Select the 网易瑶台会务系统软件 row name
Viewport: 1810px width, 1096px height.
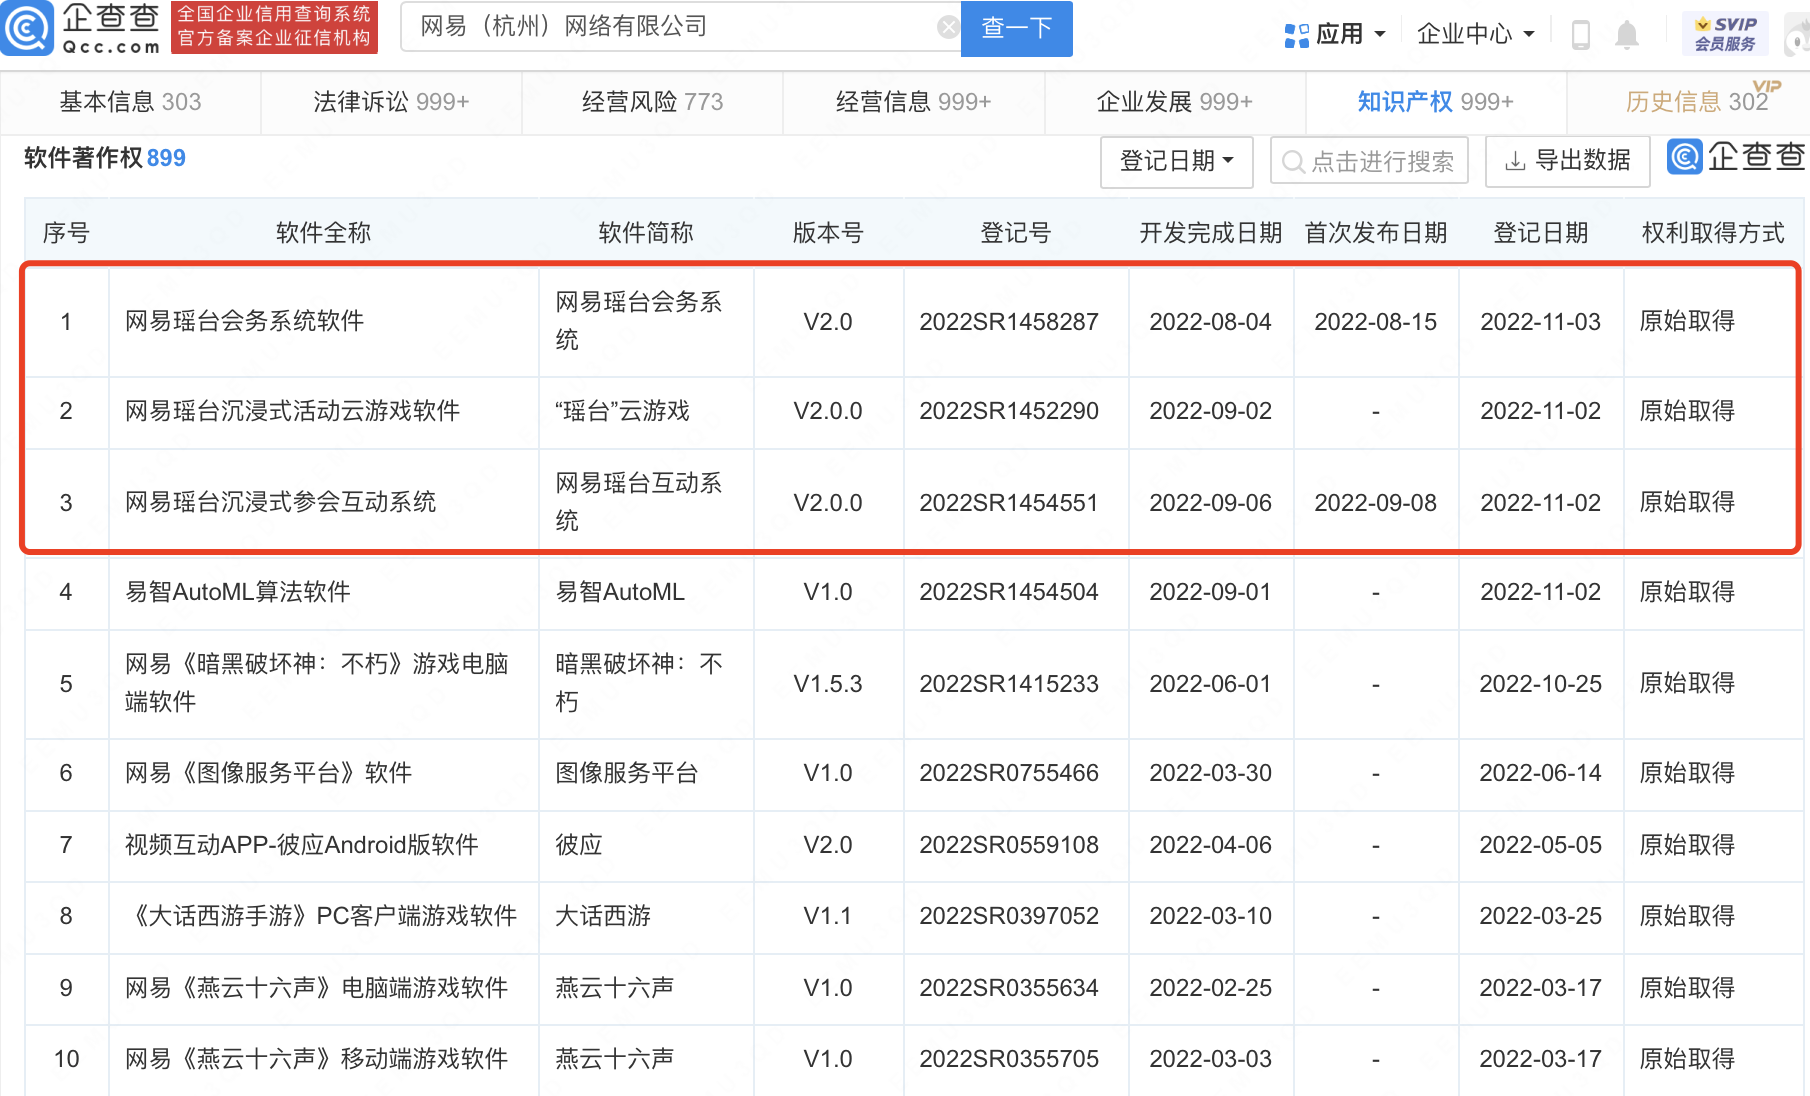pyautogui.click(x=244, y=321)
